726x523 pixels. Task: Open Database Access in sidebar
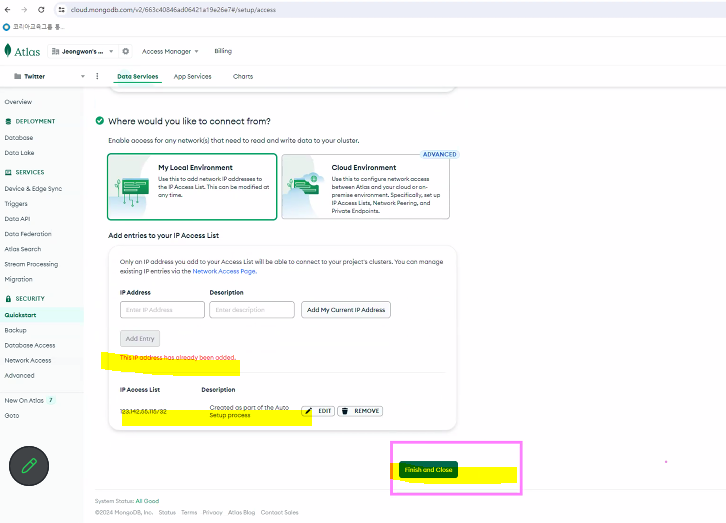point(30,345)
